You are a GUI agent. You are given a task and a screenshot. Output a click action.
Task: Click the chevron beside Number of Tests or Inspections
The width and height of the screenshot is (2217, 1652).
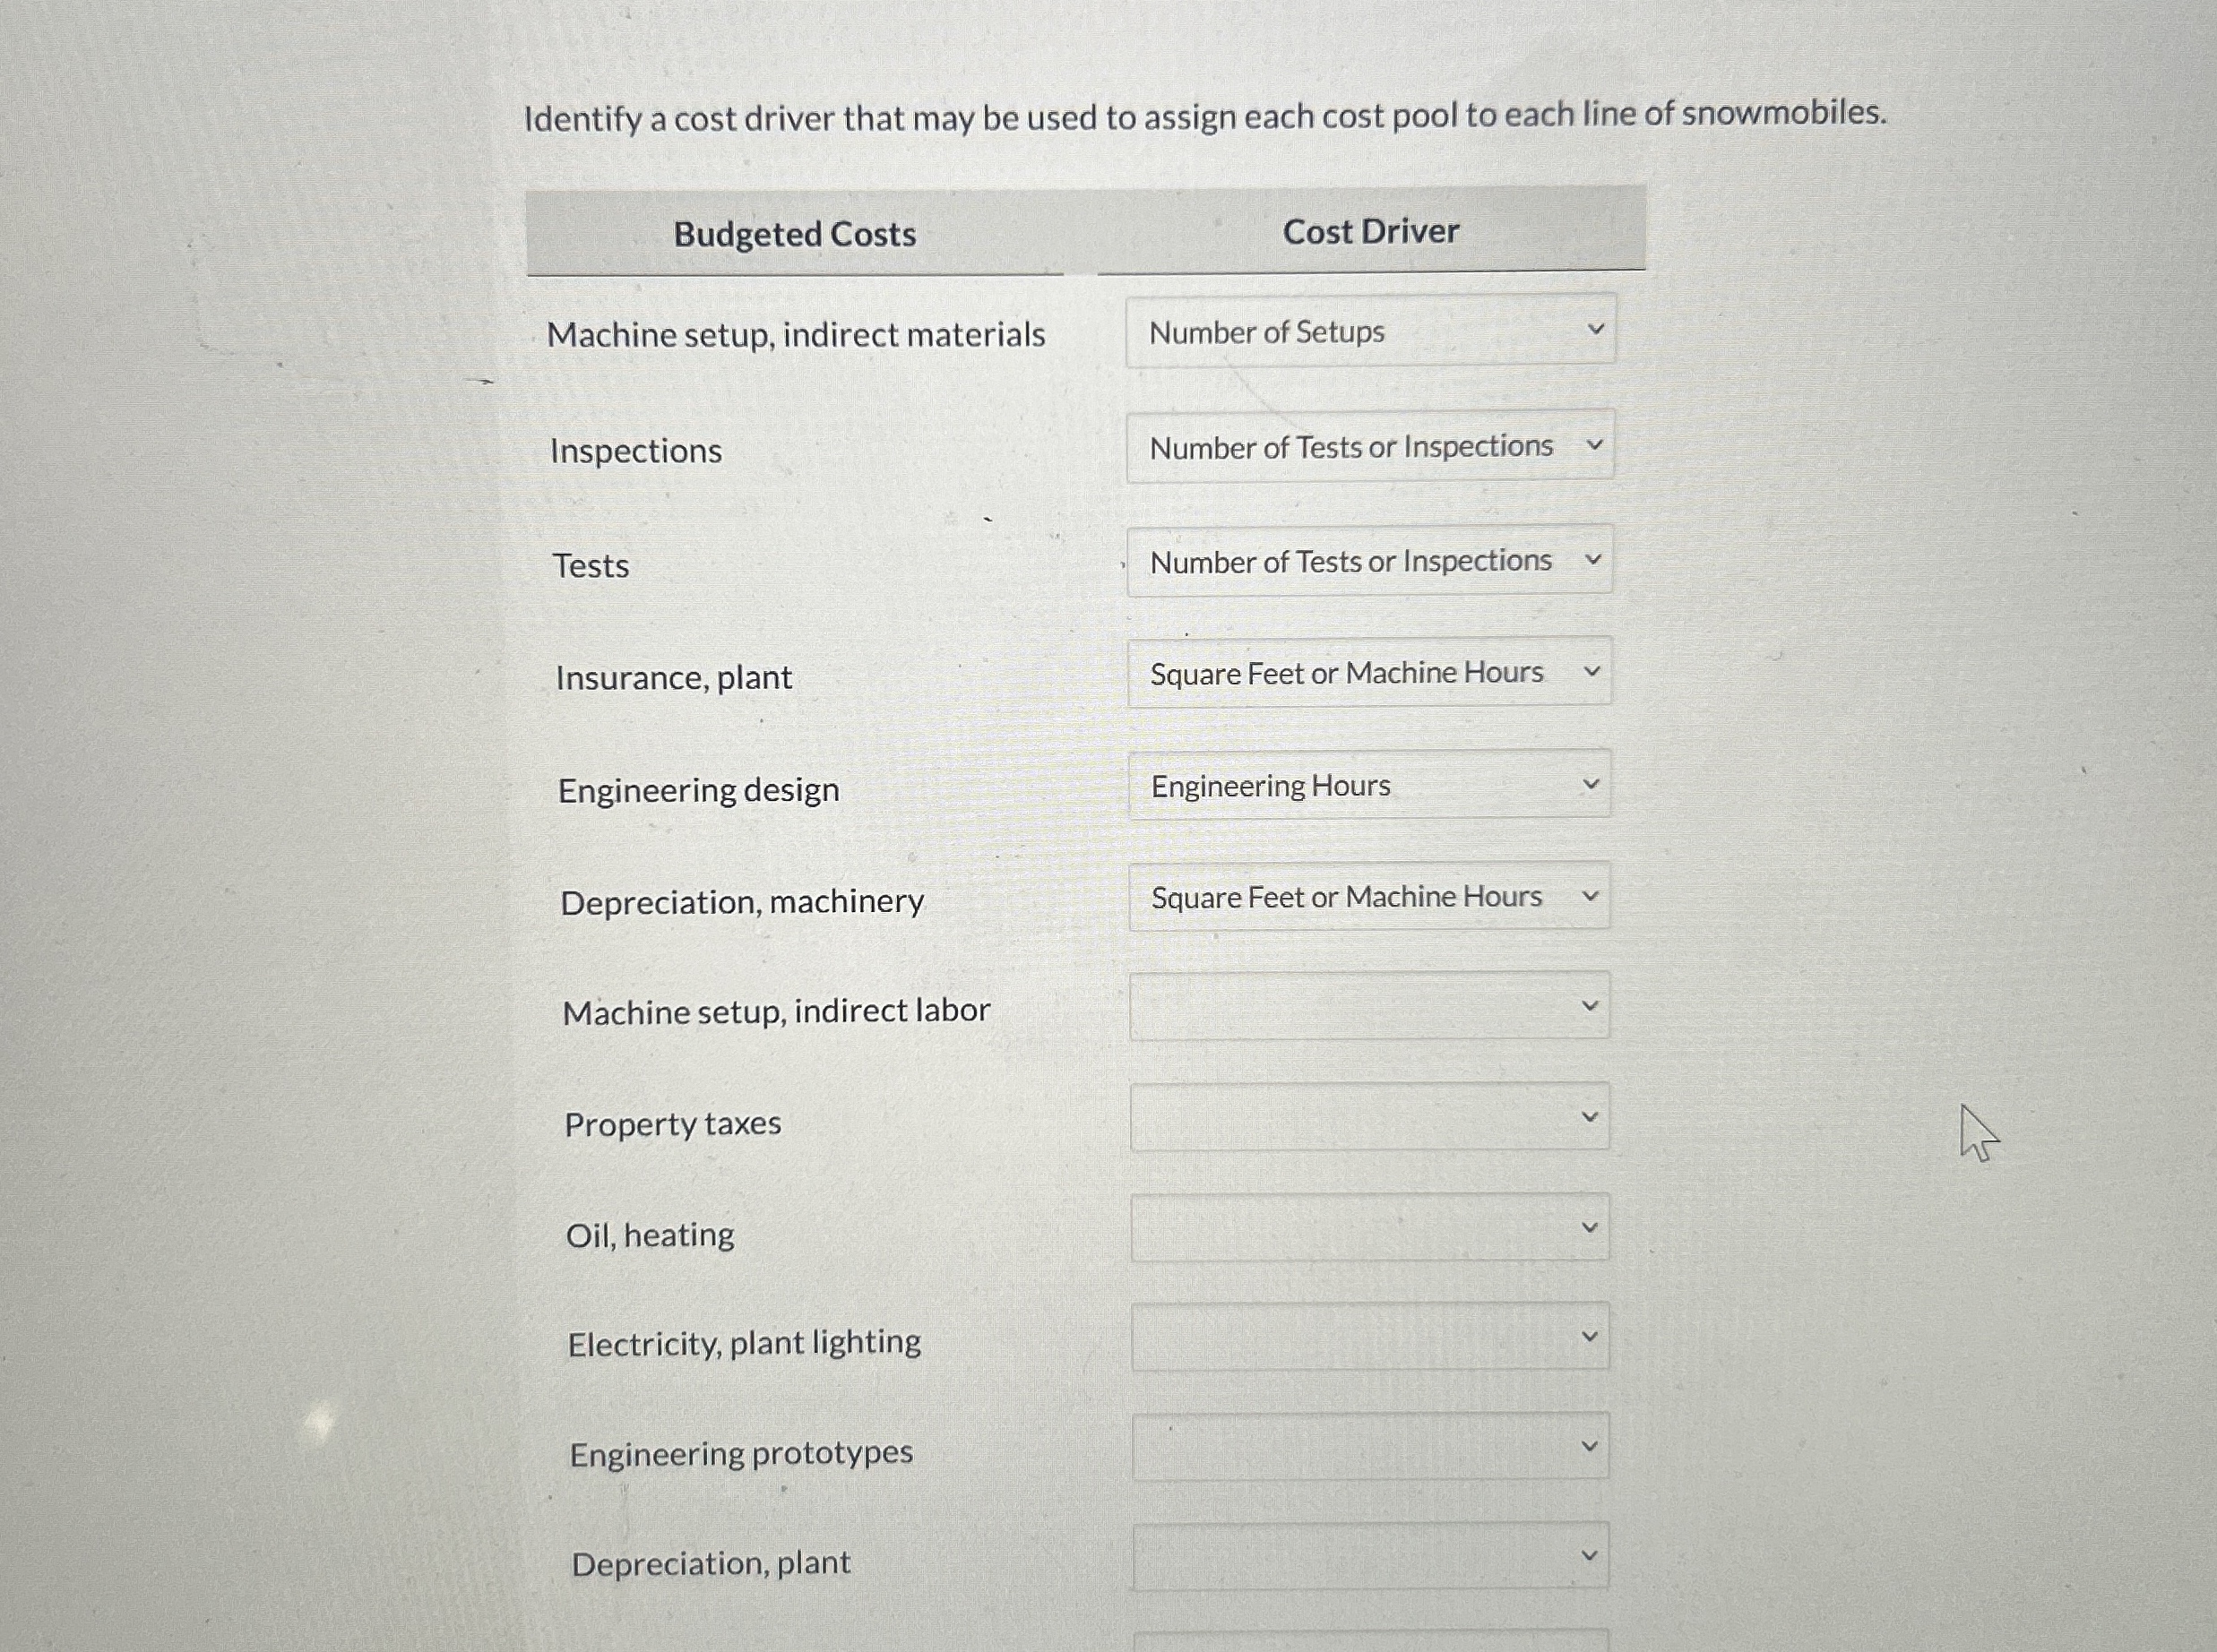1596,446
